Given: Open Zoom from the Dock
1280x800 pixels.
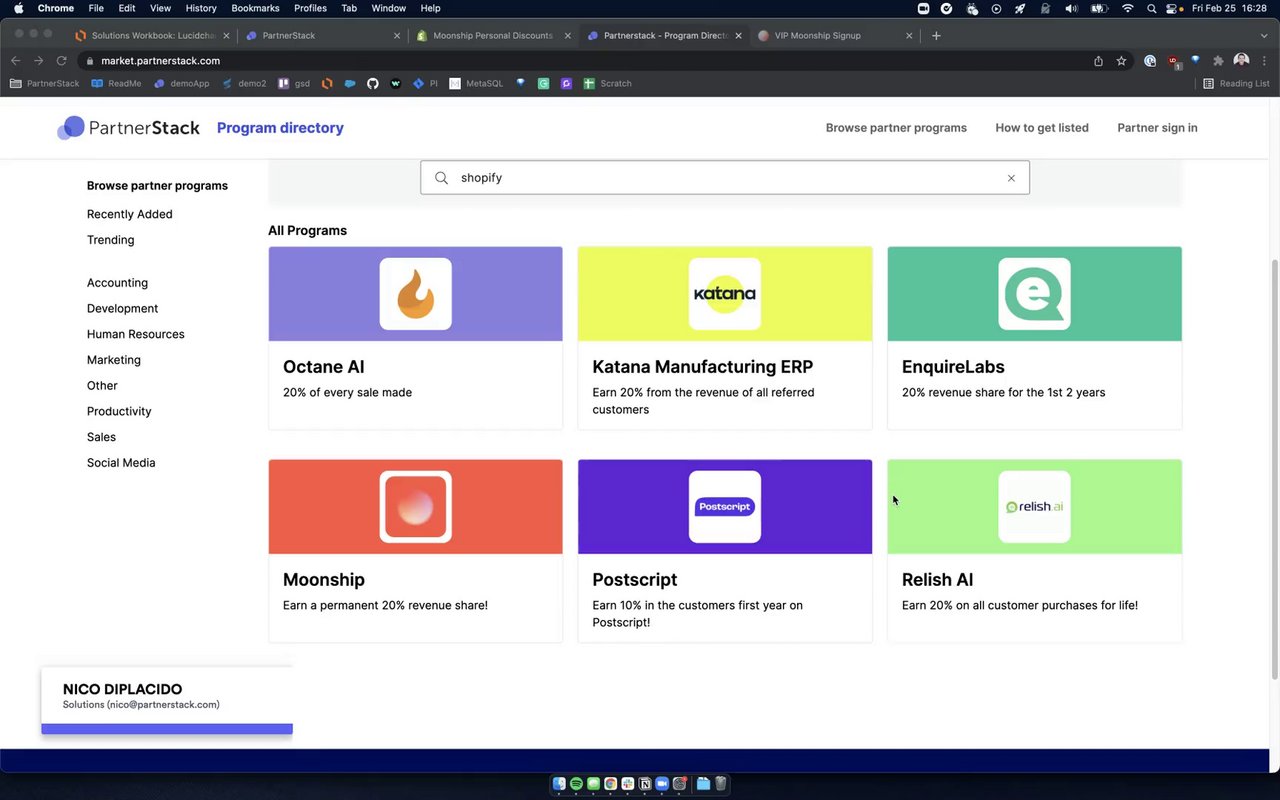Looking at the screenshot, I should point(662,784).
